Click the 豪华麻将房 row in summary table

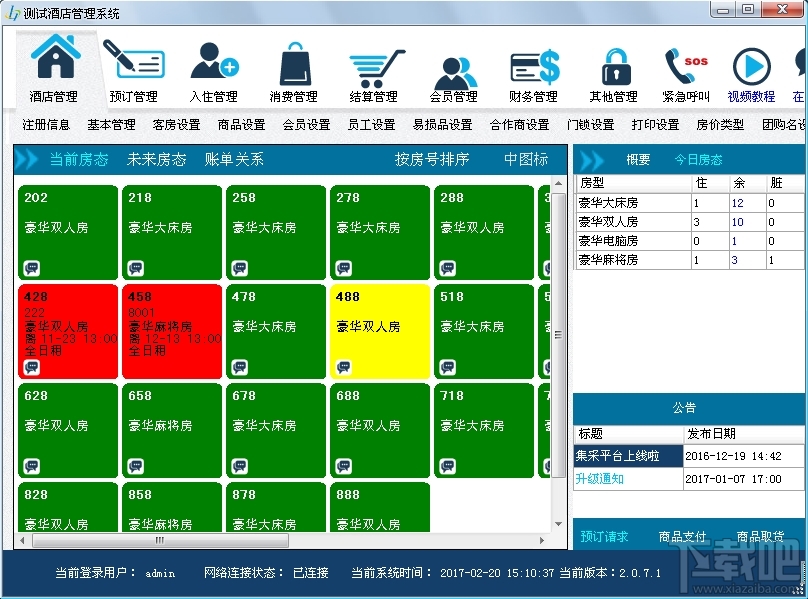click(x=691, y=260)
